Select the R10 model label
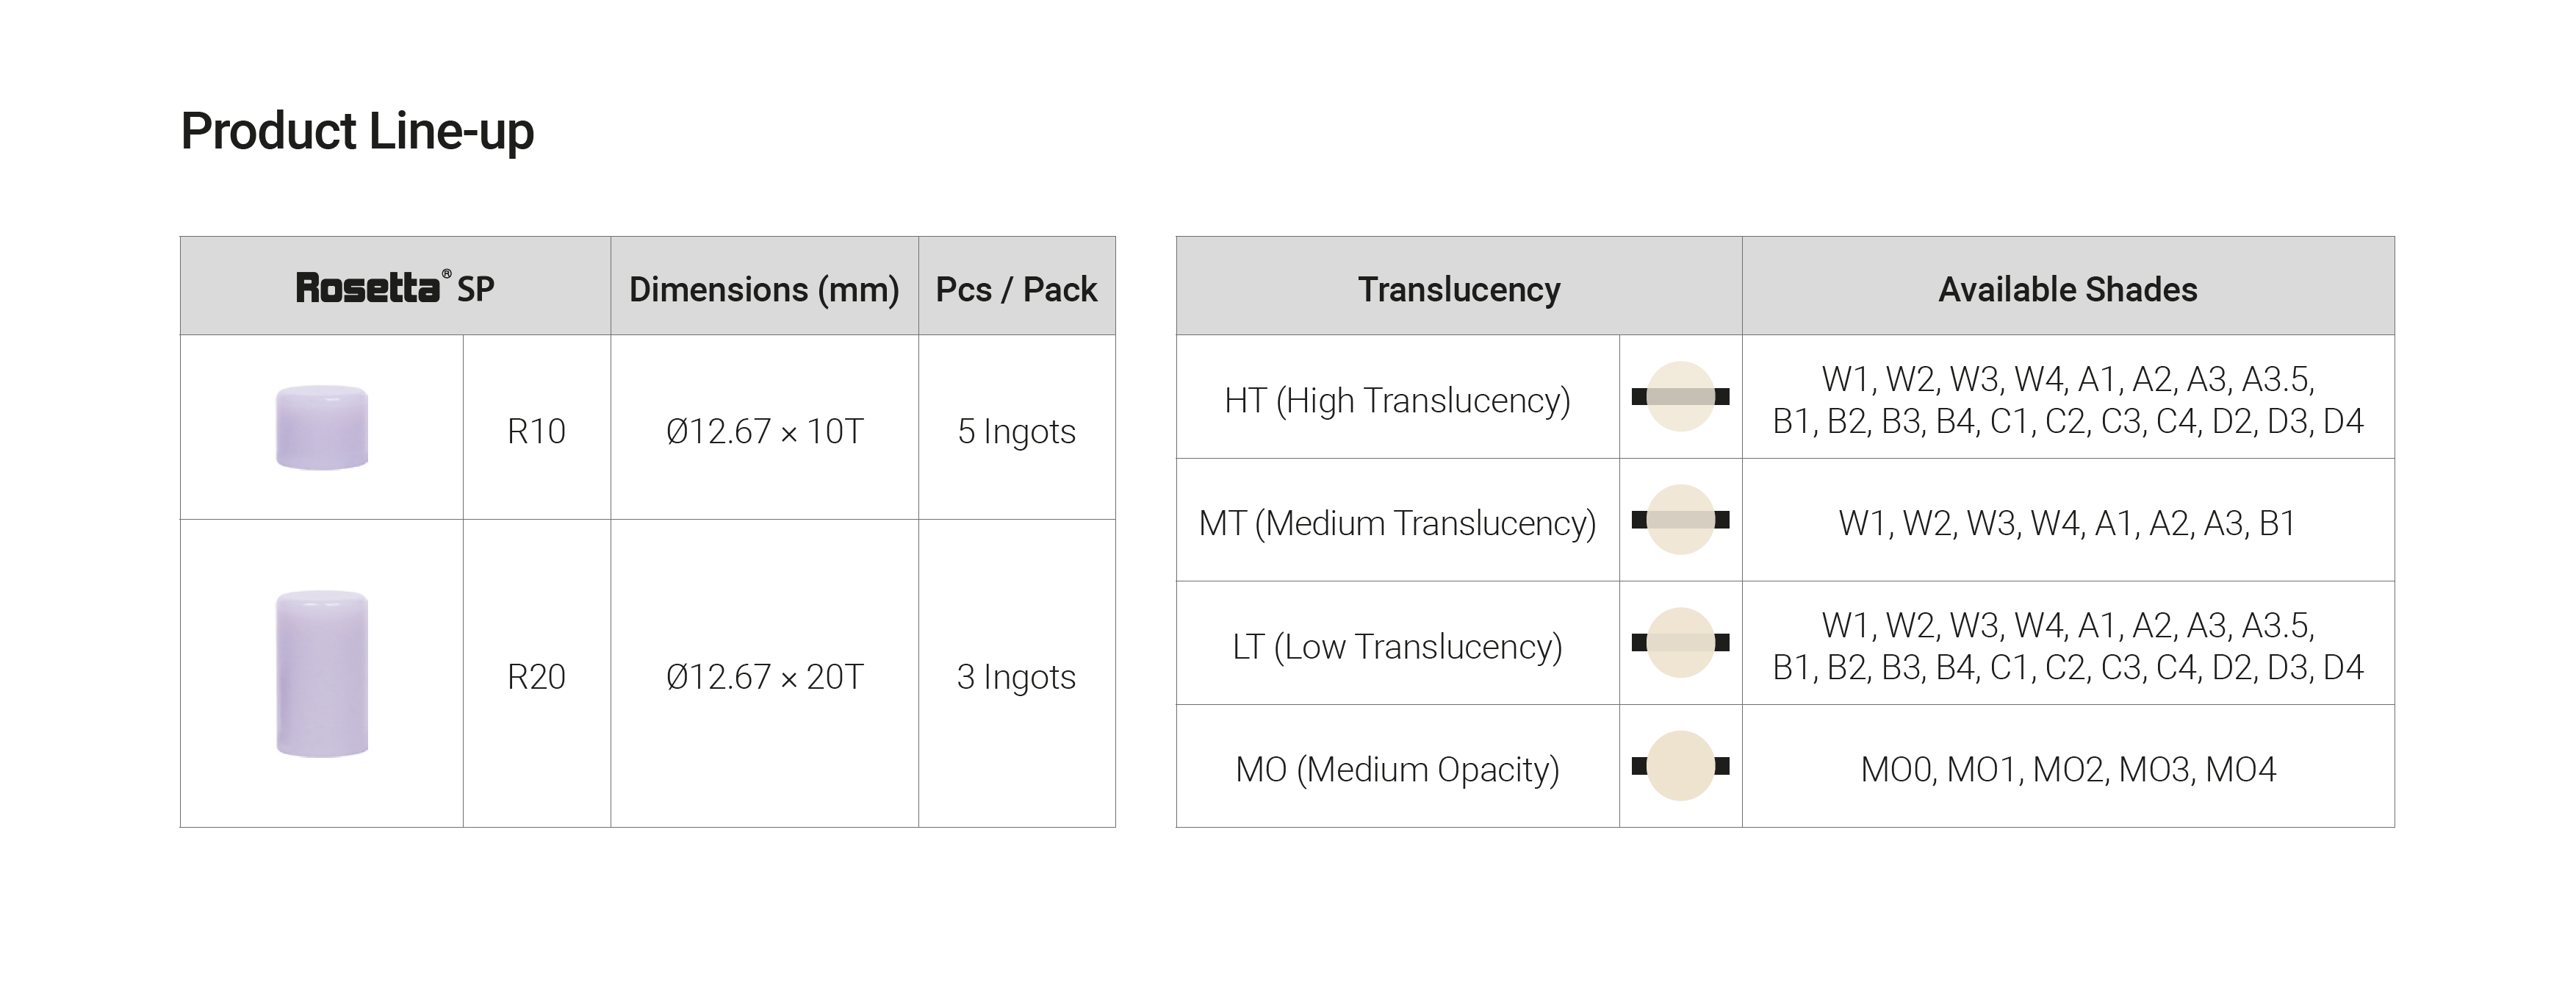The width and height of the screenshot is (2576, 985). click(536, 431)
